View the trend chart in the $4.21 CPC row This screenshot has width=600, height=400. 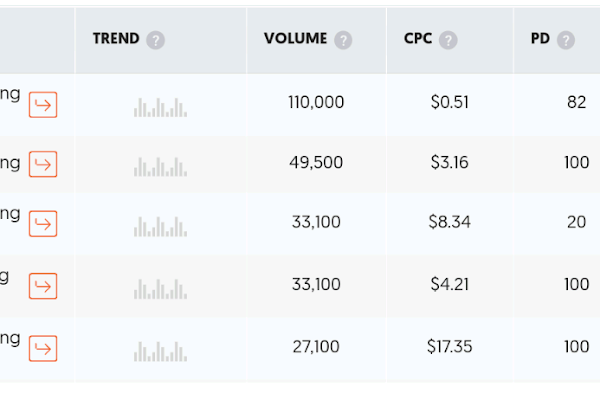click(160, 288)
